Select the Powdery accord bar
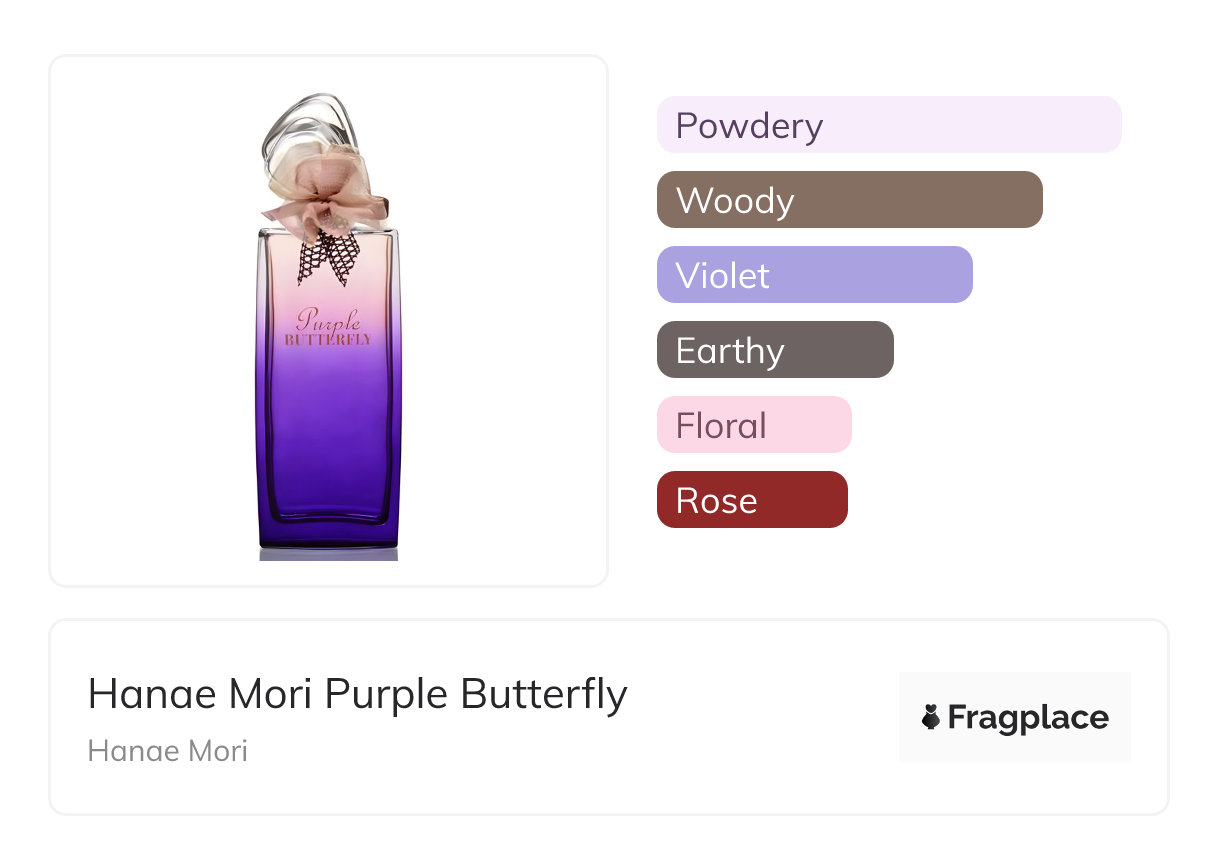1218x864 pixels. tap(888, 125)
